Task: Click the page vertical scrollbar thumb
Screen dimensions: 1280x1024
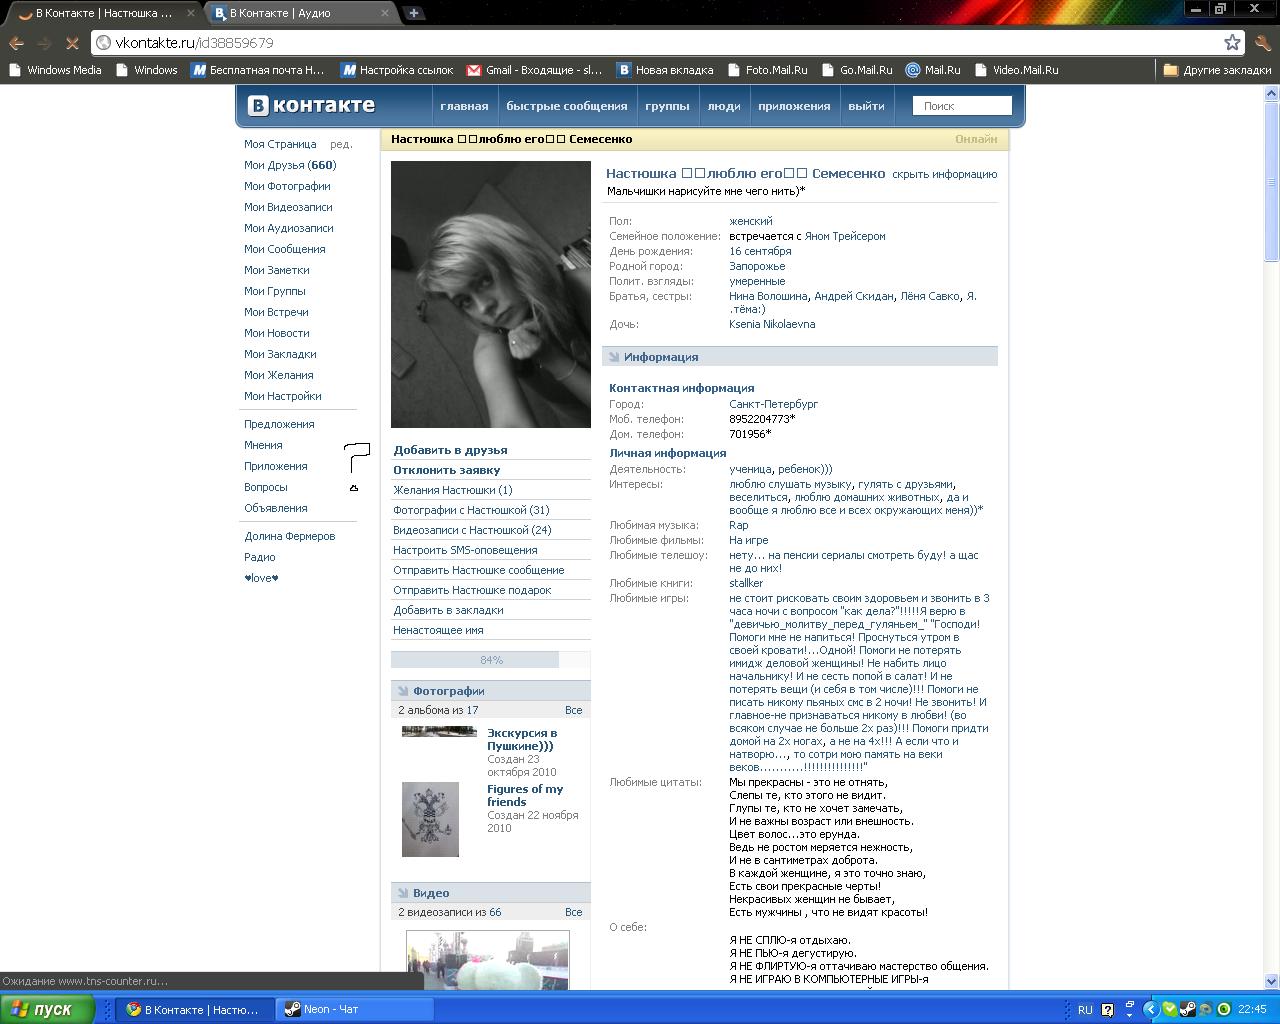Action: [1272, 181]
